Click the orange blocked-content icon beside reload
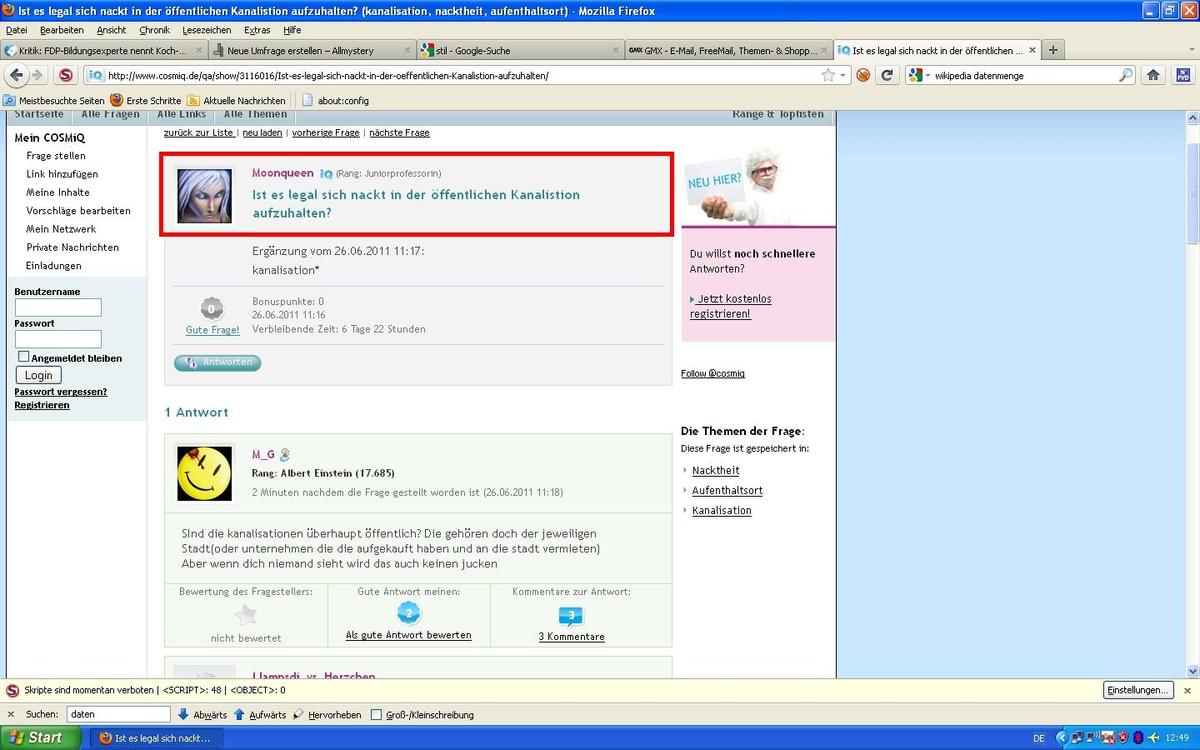Screen dimensions: 1200x750 click(x=863, y=75)
